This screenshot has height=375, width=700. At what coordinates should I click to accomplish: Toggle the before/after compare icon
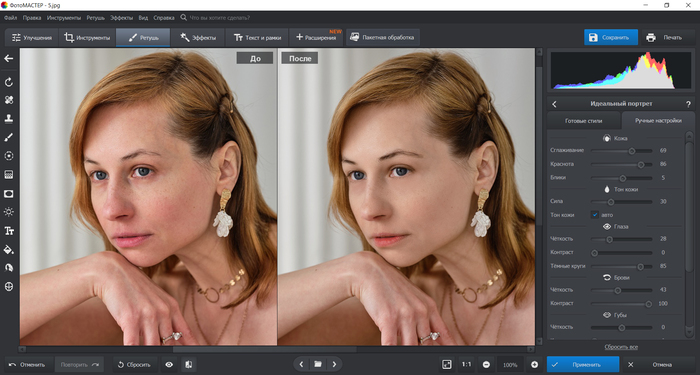pyautogui.click(x=189, y=365)
